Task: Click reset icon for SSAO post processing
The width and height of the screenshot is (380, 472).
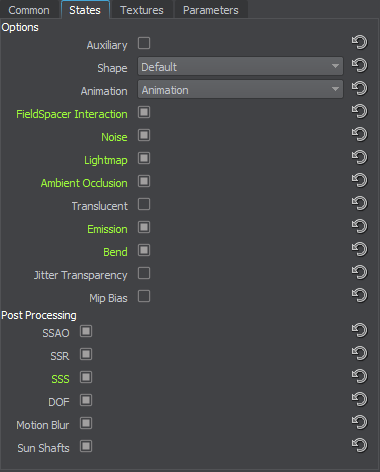Action: tap(359, 330)
